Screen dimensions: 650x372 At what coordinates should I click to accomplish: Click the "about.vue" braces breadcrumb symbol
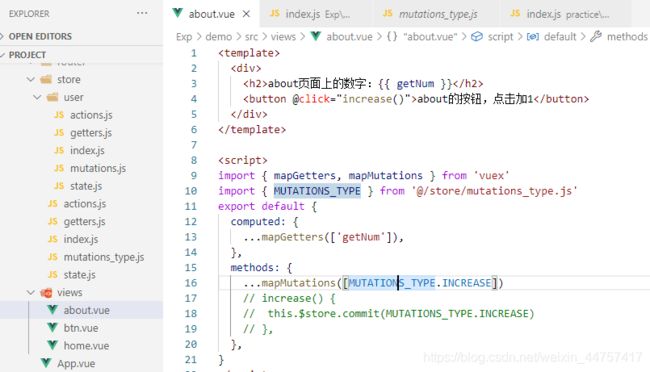(x=422, y=37)
